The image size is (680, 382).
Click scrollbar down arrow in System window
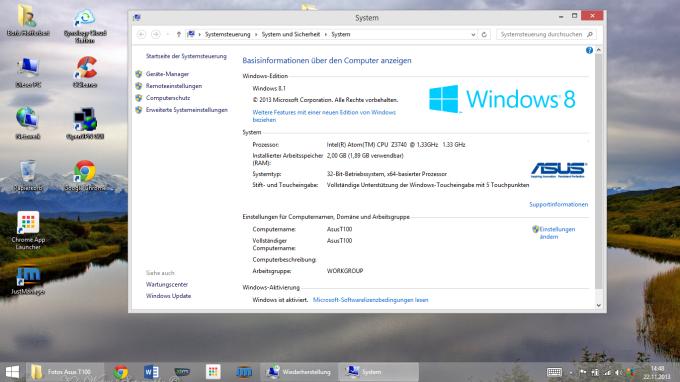[x=598, y=305]
